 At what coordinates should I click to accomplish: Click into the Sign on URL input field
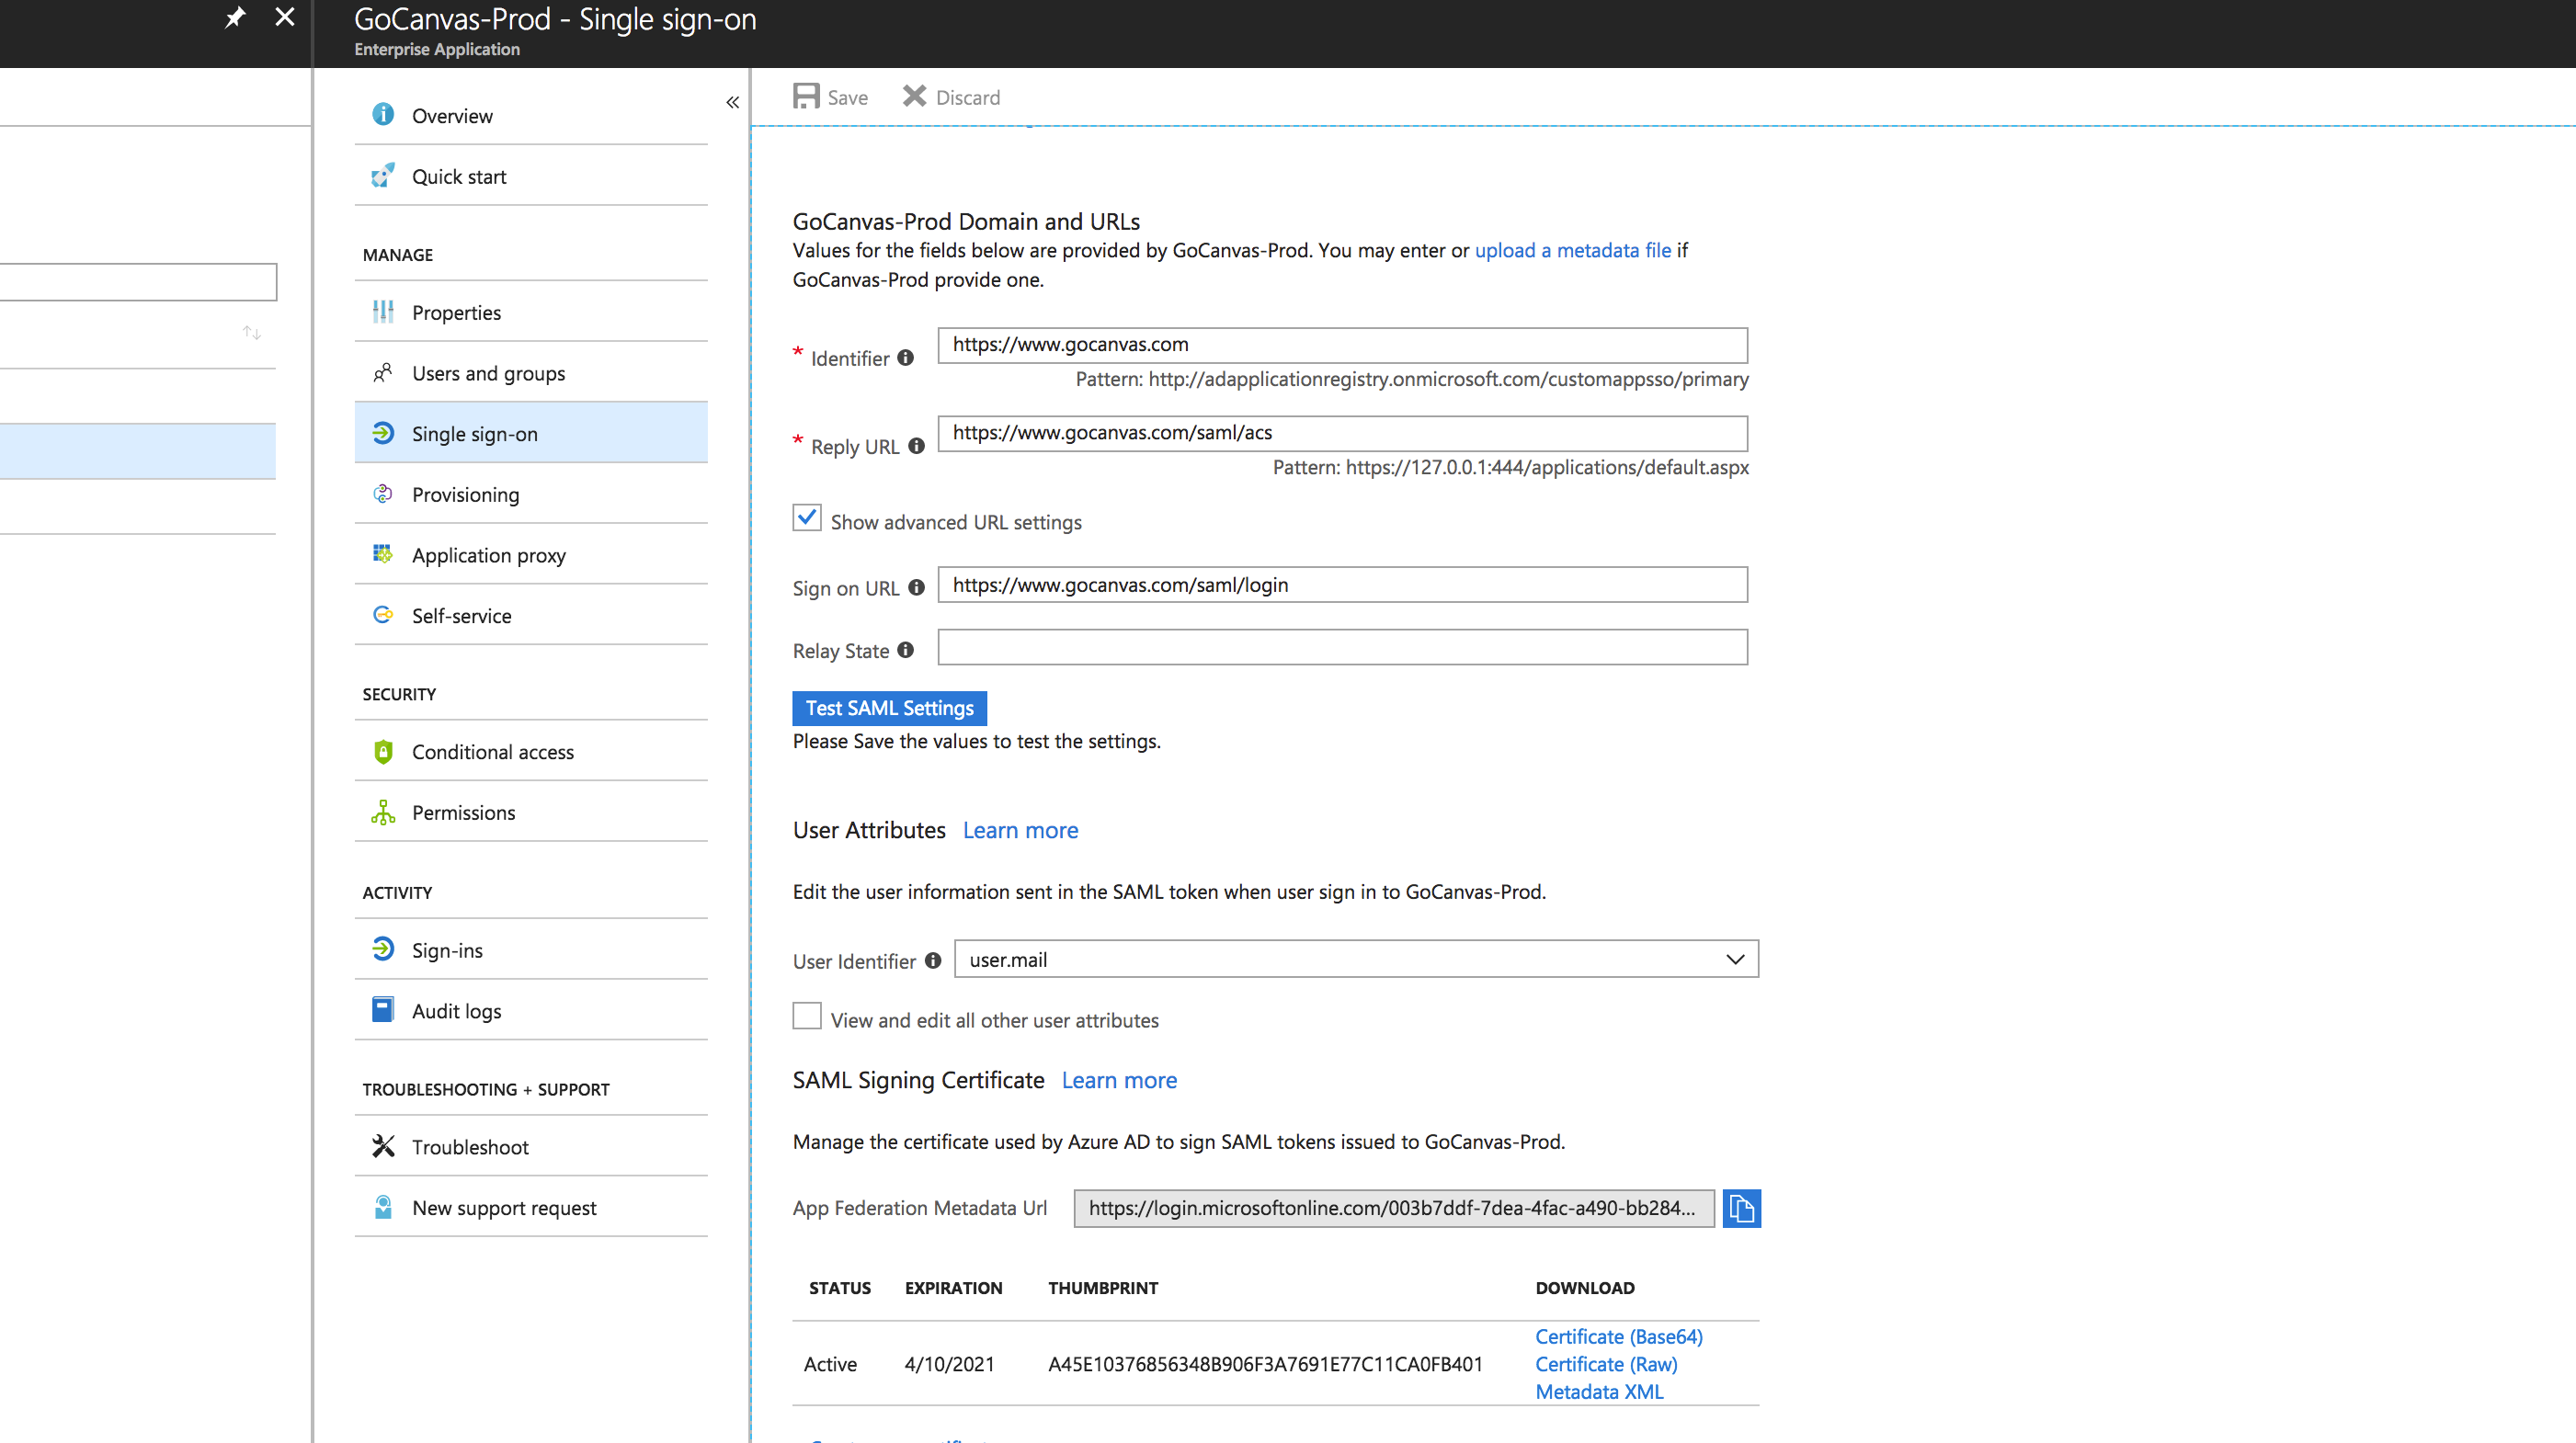1342,585
